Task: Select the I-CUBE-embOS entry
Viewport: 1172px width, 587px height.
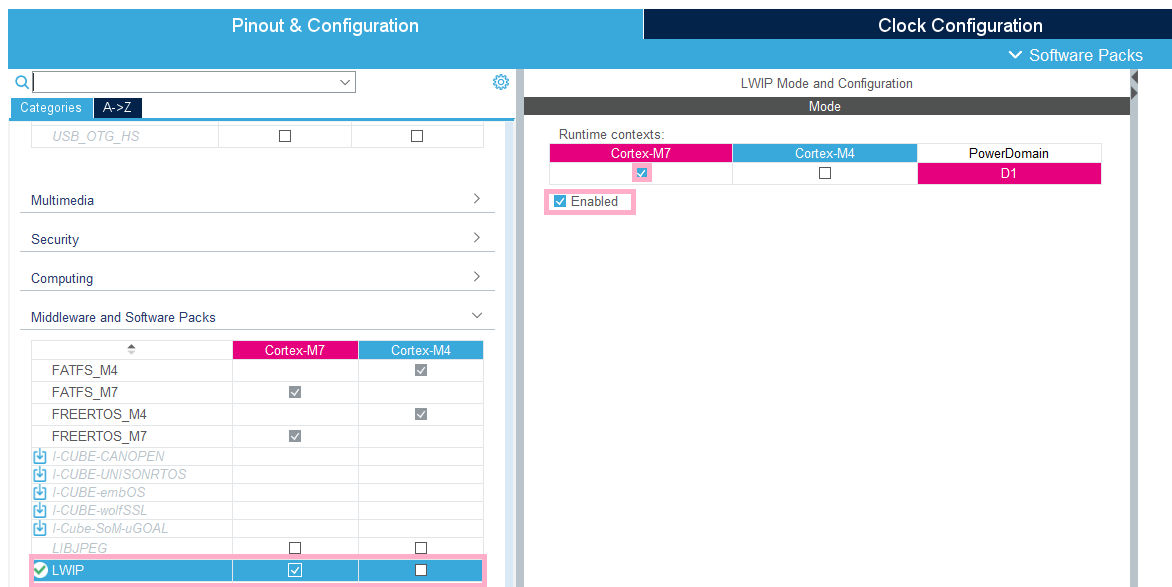Action: click(99, 492)
